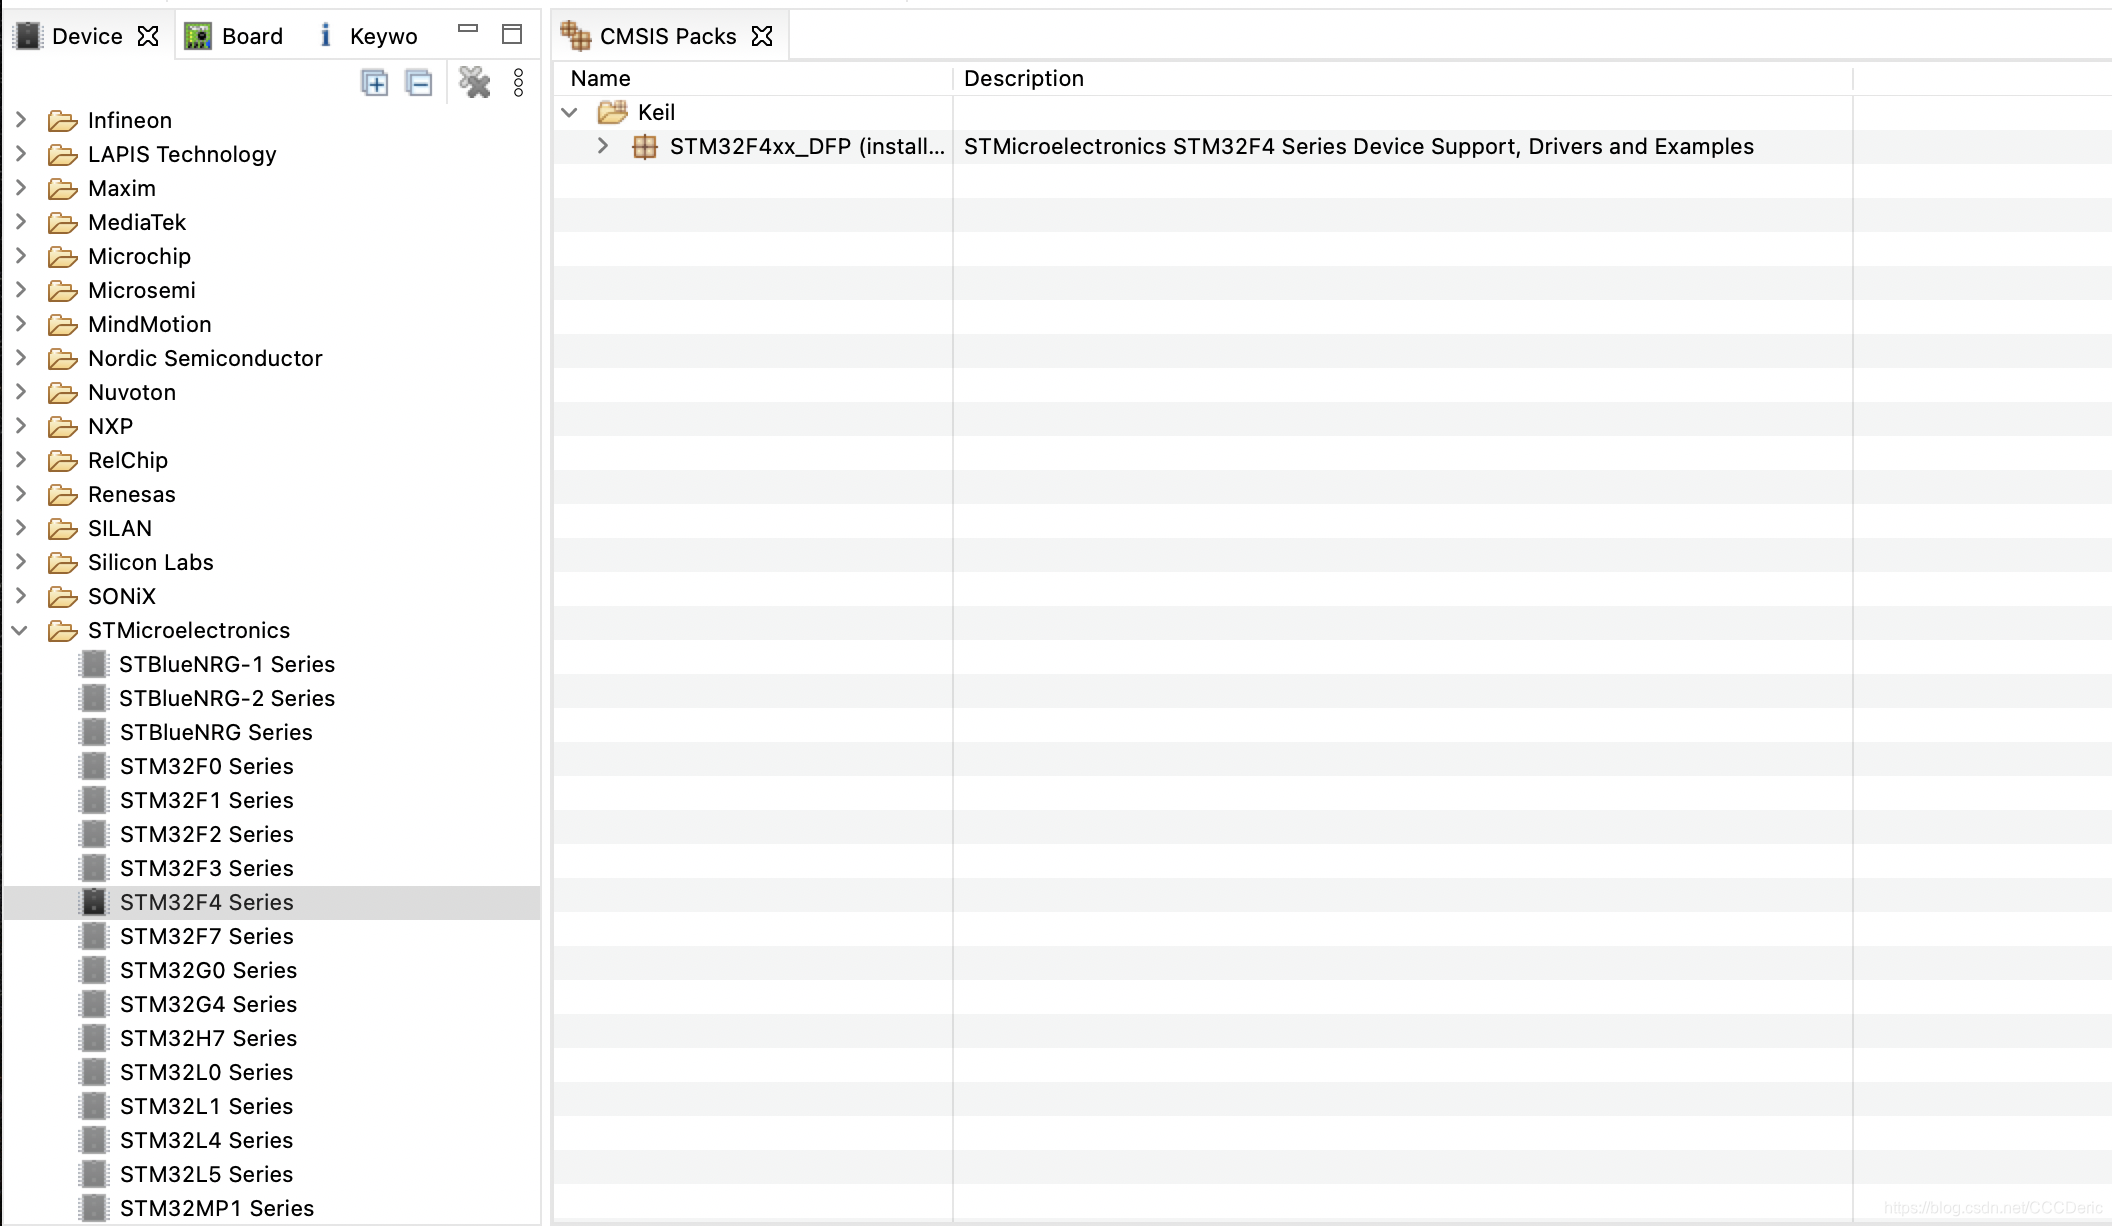Click the STMicroelectronics folder icon
This screenshot has width=2112, height=1226.
(x=63, y=631)
